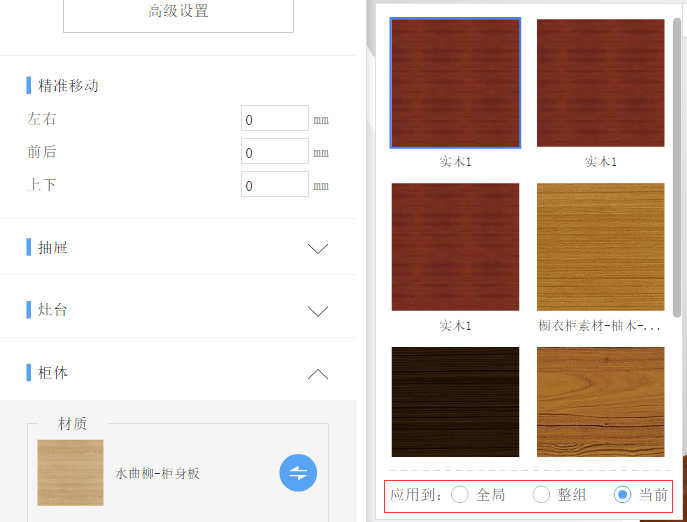Image resolution: width=687 pixels, height=522 pixels.
Task: Click the 精准移动 section title
Action: coord(68,85)
